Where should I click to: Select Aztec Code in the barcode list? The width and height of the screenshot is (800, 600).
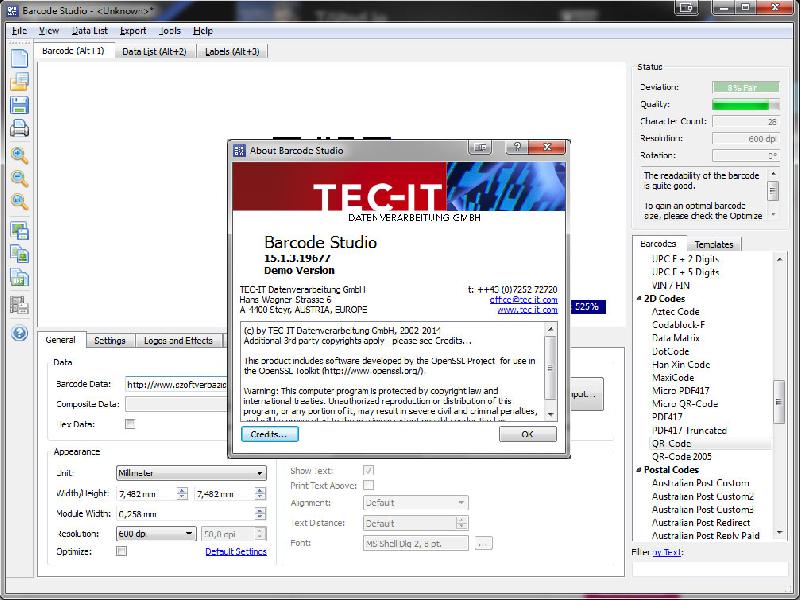click(676, 312)
